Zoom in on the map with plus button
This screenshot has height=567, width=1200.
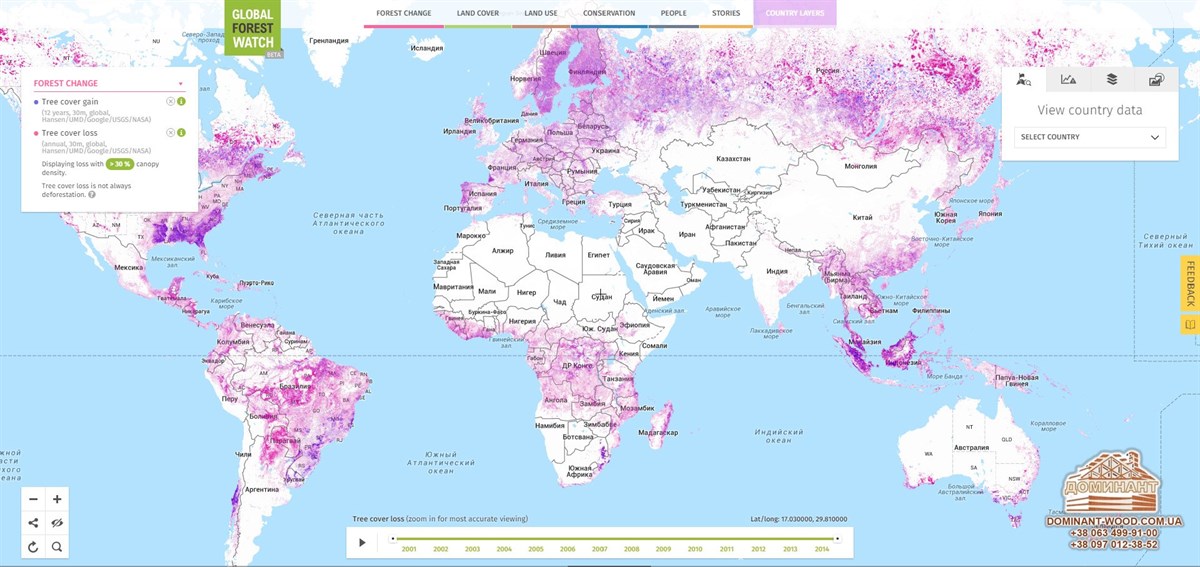coord(57,499)
